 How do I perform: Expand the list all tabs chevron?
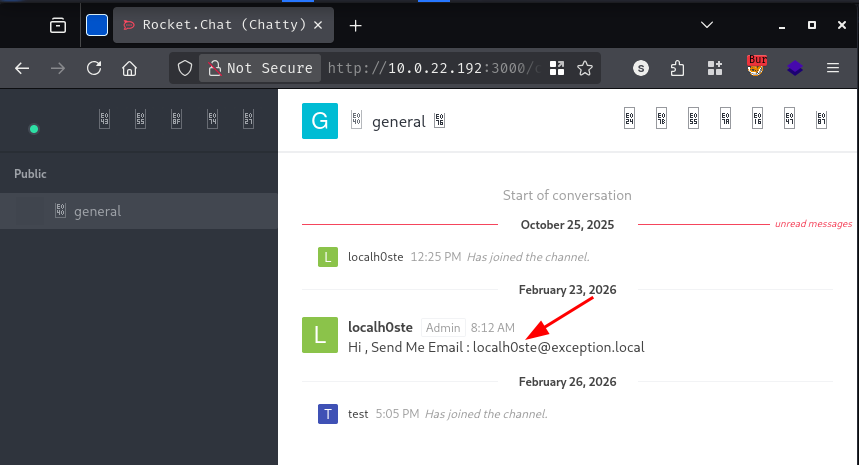click(x=707, y=25)
